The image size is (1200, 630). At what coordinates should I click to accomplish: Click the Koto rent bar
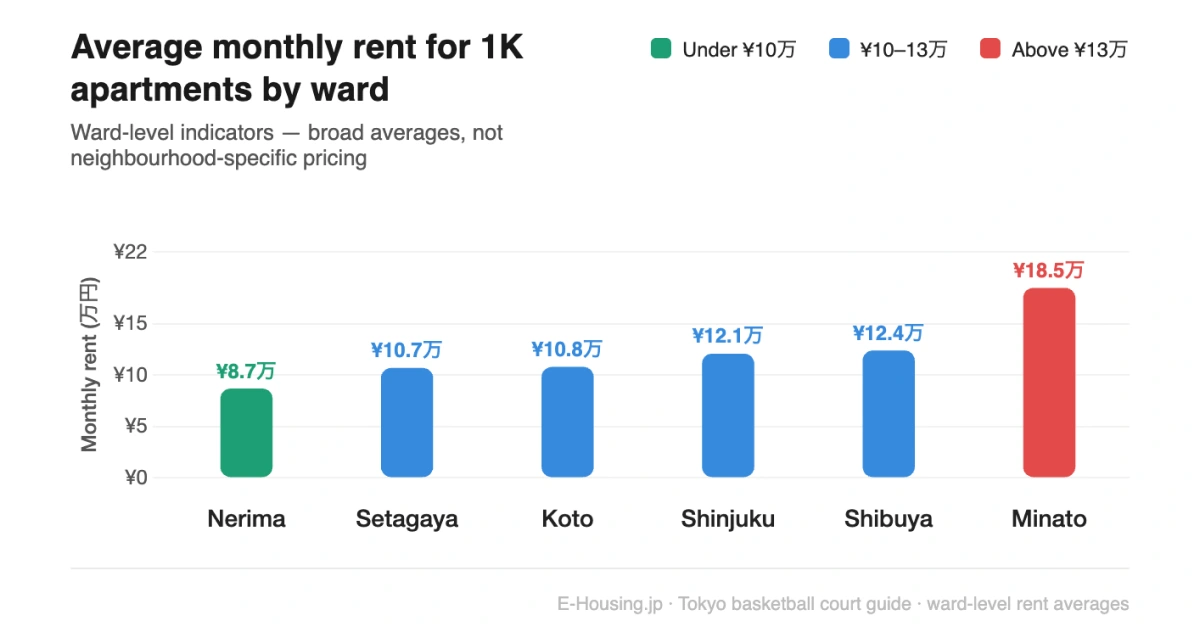pyautogui.click(x=567, y=422)
